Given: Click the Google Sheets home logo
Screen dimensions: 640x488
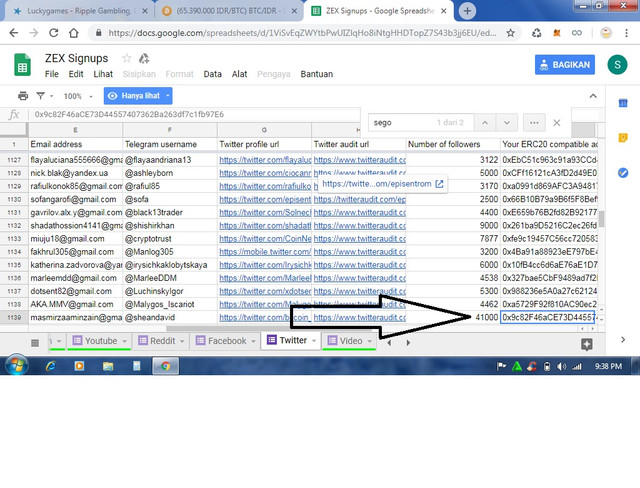Looking at the screenshot, I should [22, 65].
